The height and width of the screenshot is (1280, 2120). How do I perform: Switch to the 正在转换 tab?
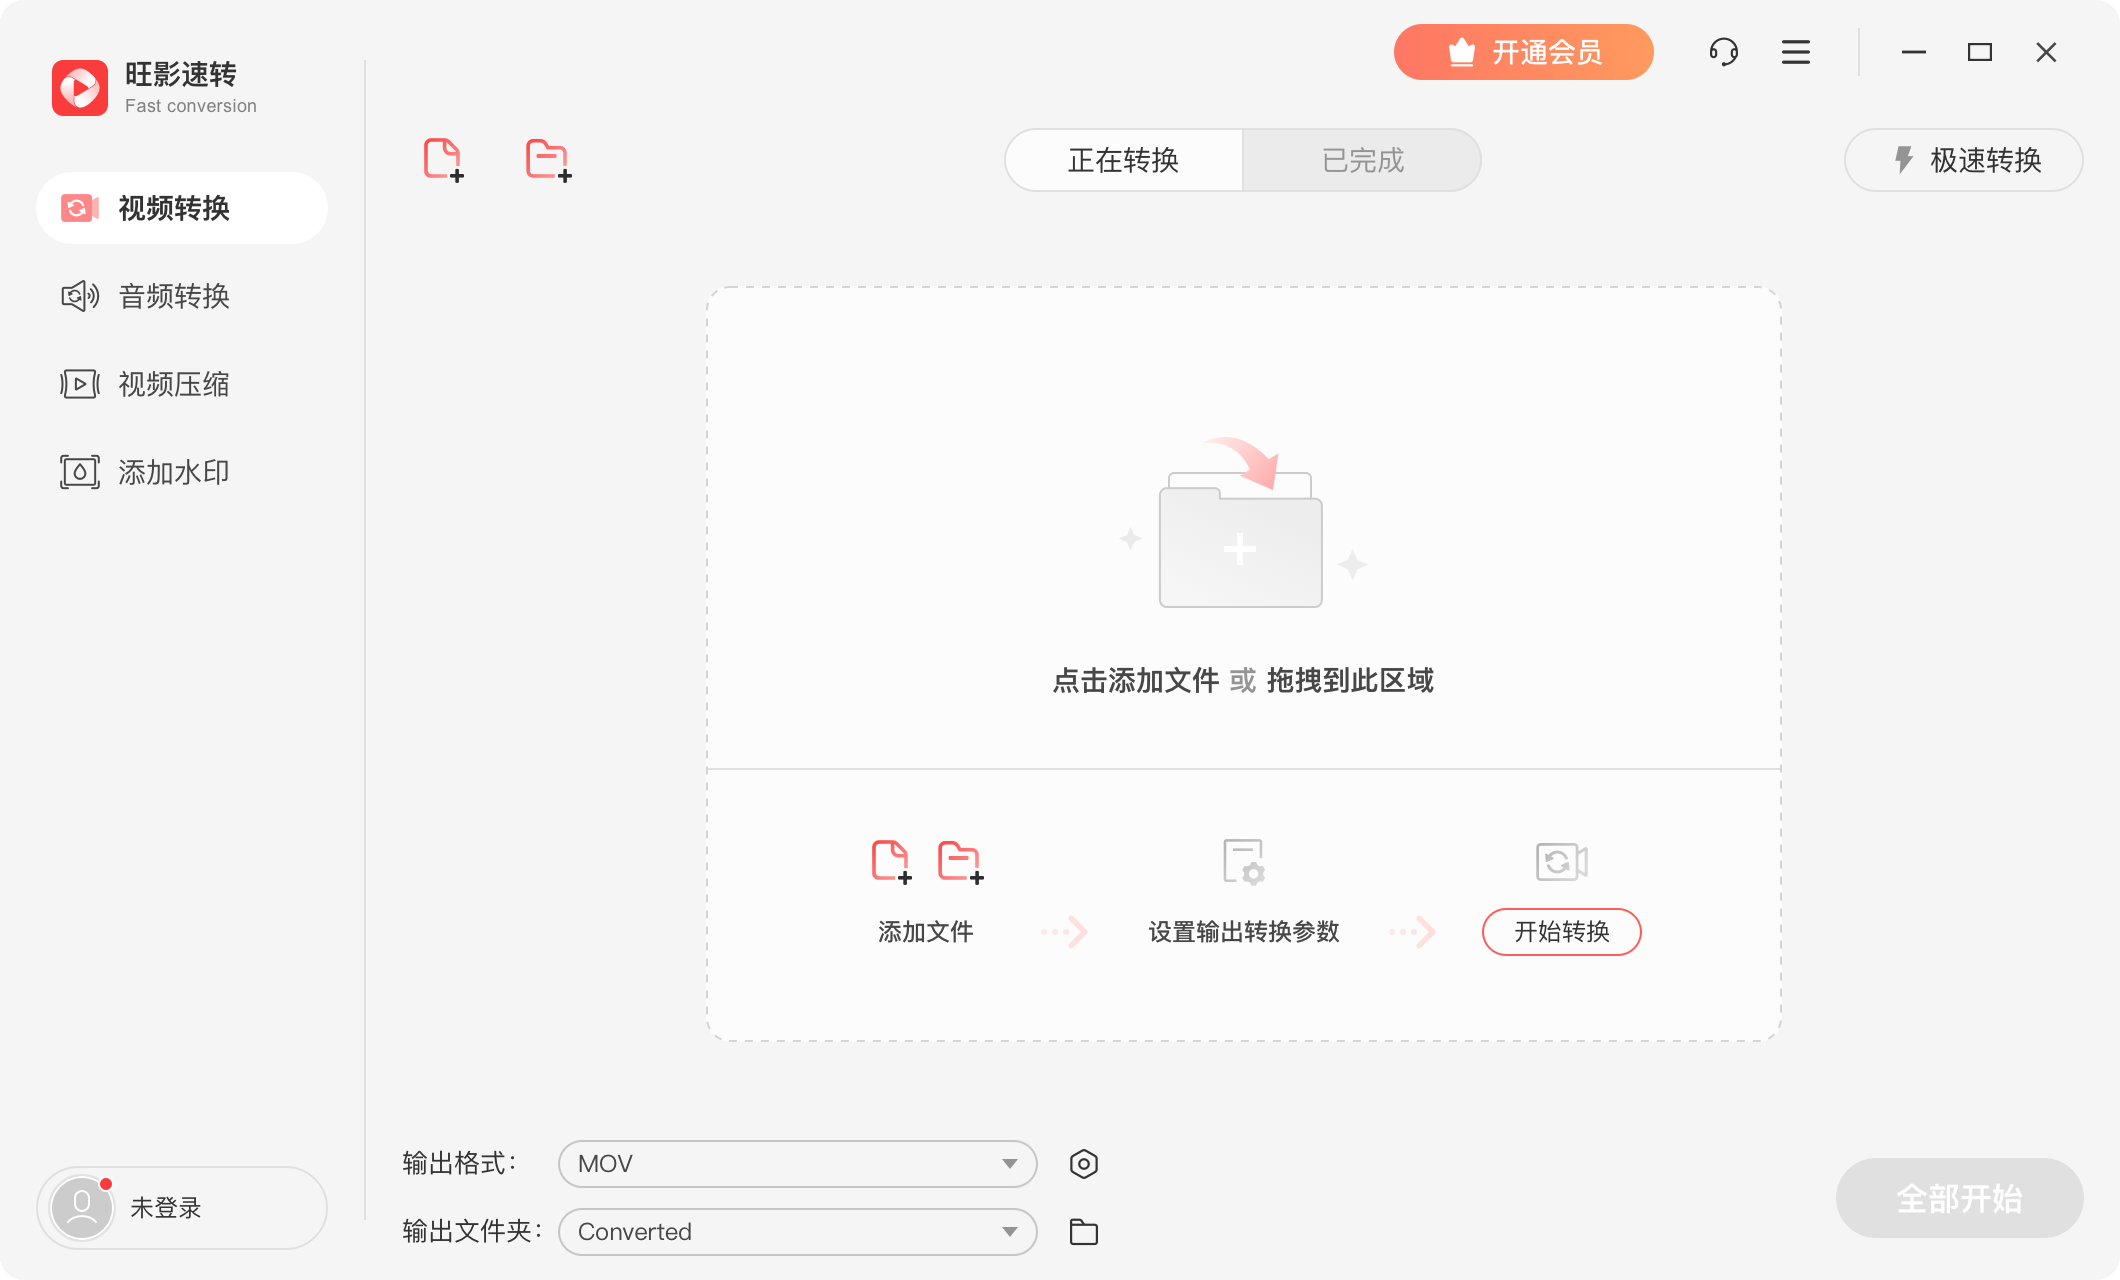[1124, 160]
